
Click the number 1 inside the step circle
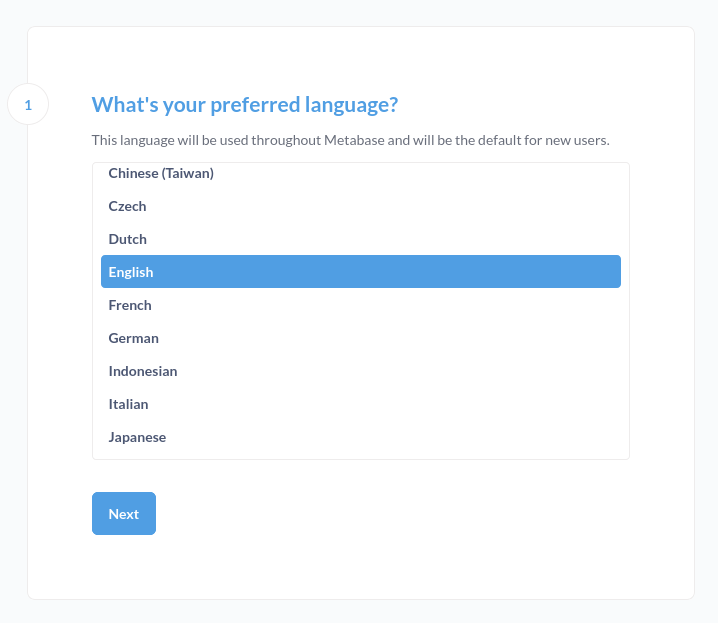(28, 105)
